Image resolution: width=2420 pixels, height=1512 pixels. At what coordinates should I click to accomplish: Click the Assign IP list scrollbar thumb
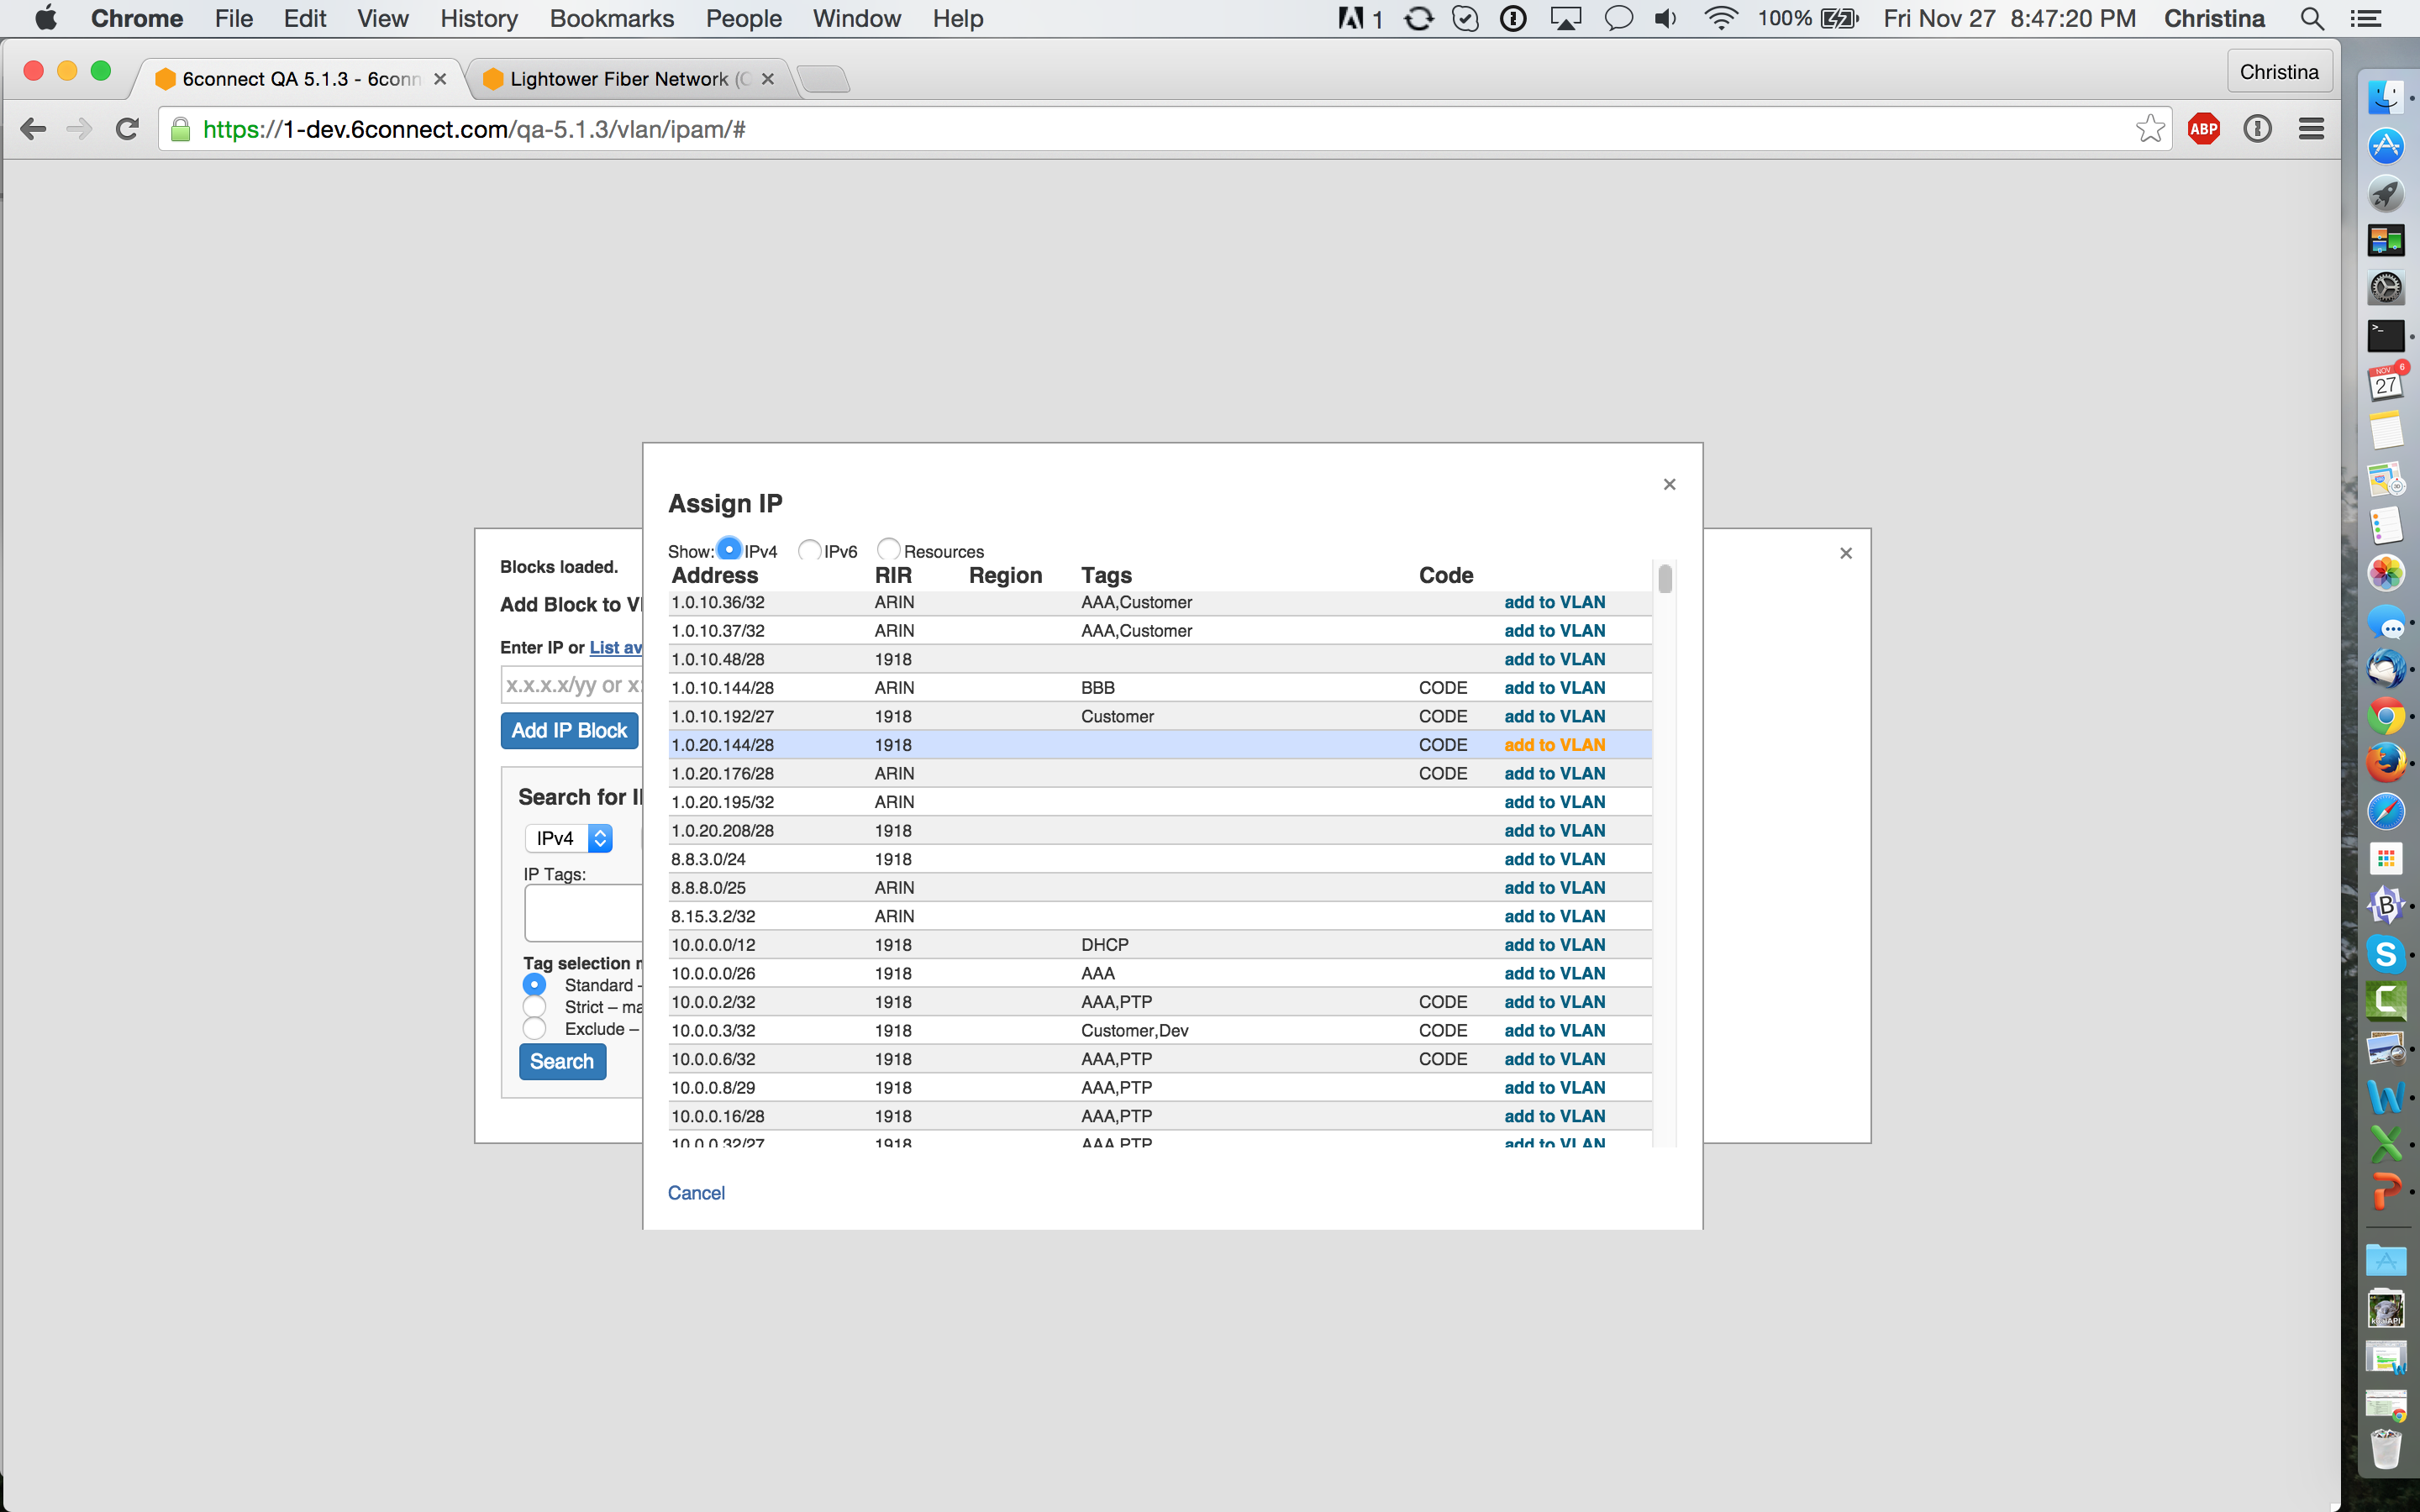[1665, 579]
